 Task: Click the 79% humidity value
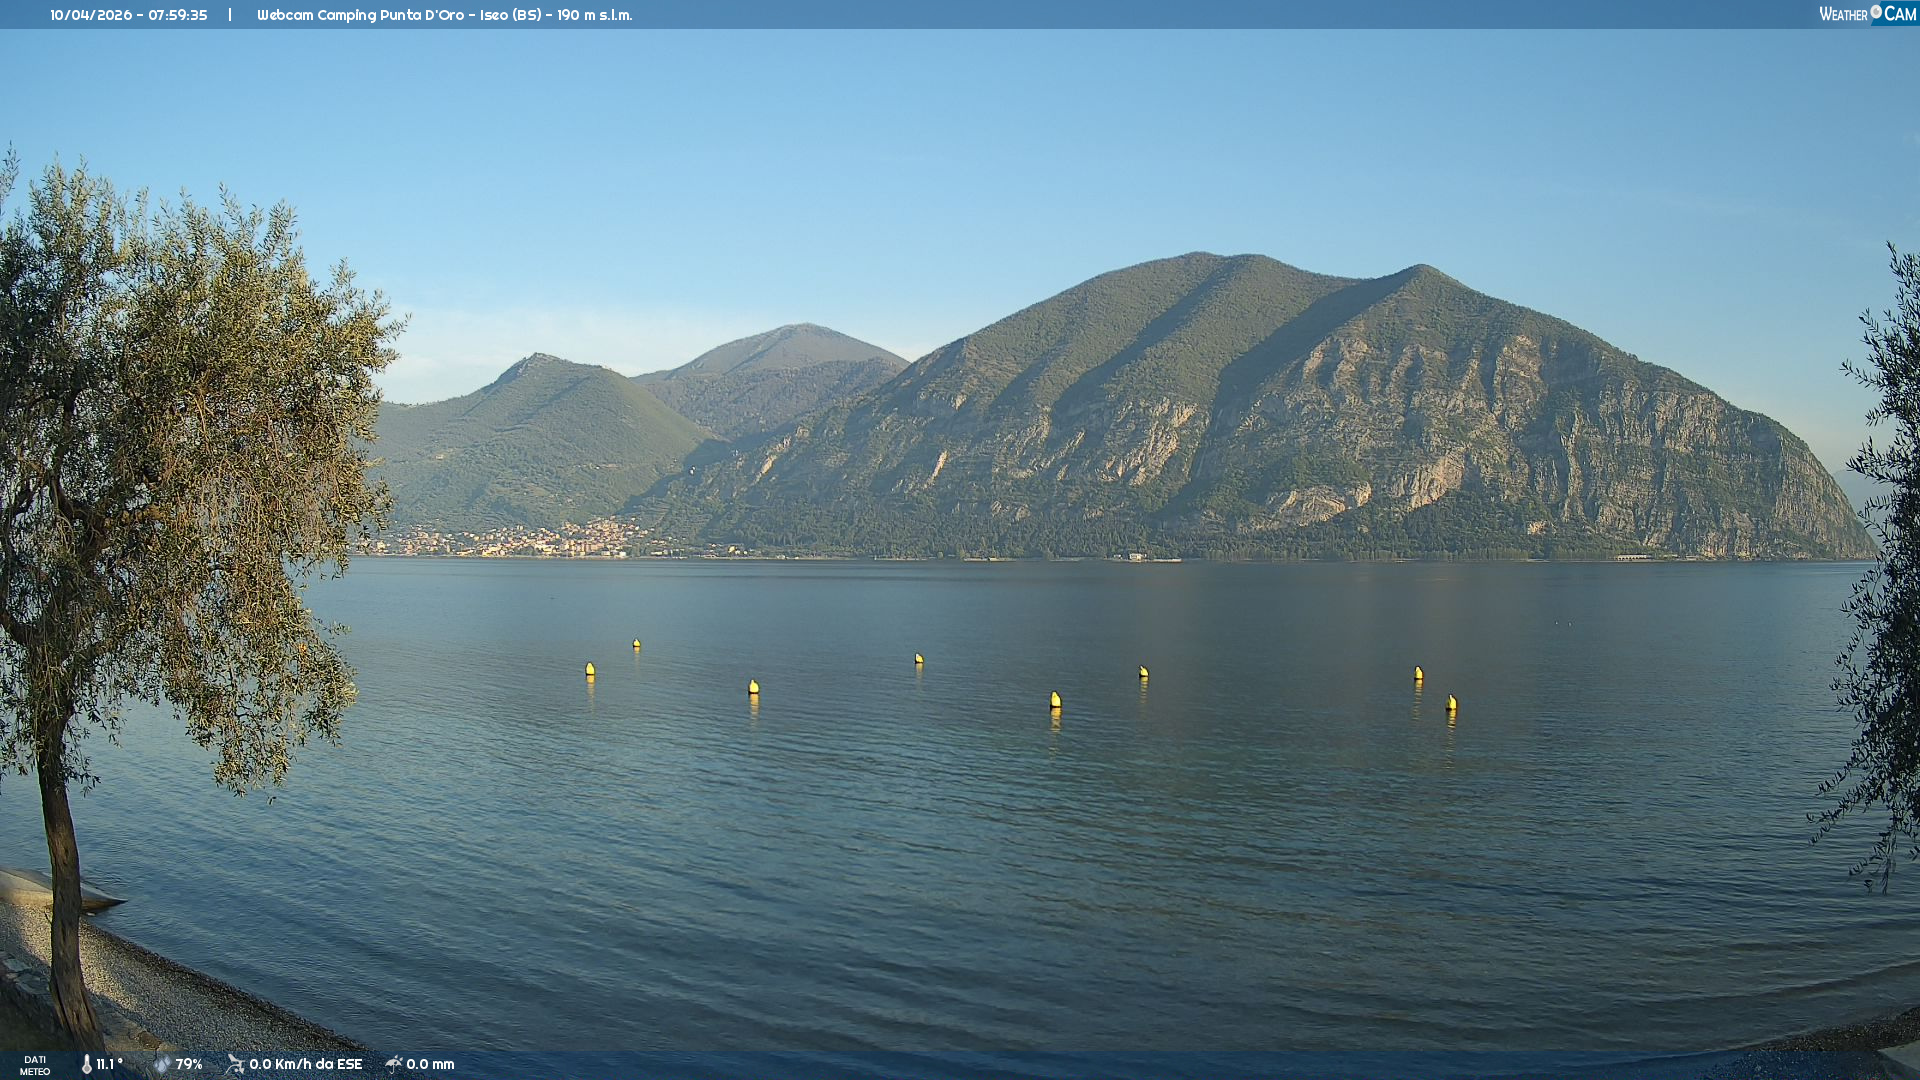coord(189,1064)
